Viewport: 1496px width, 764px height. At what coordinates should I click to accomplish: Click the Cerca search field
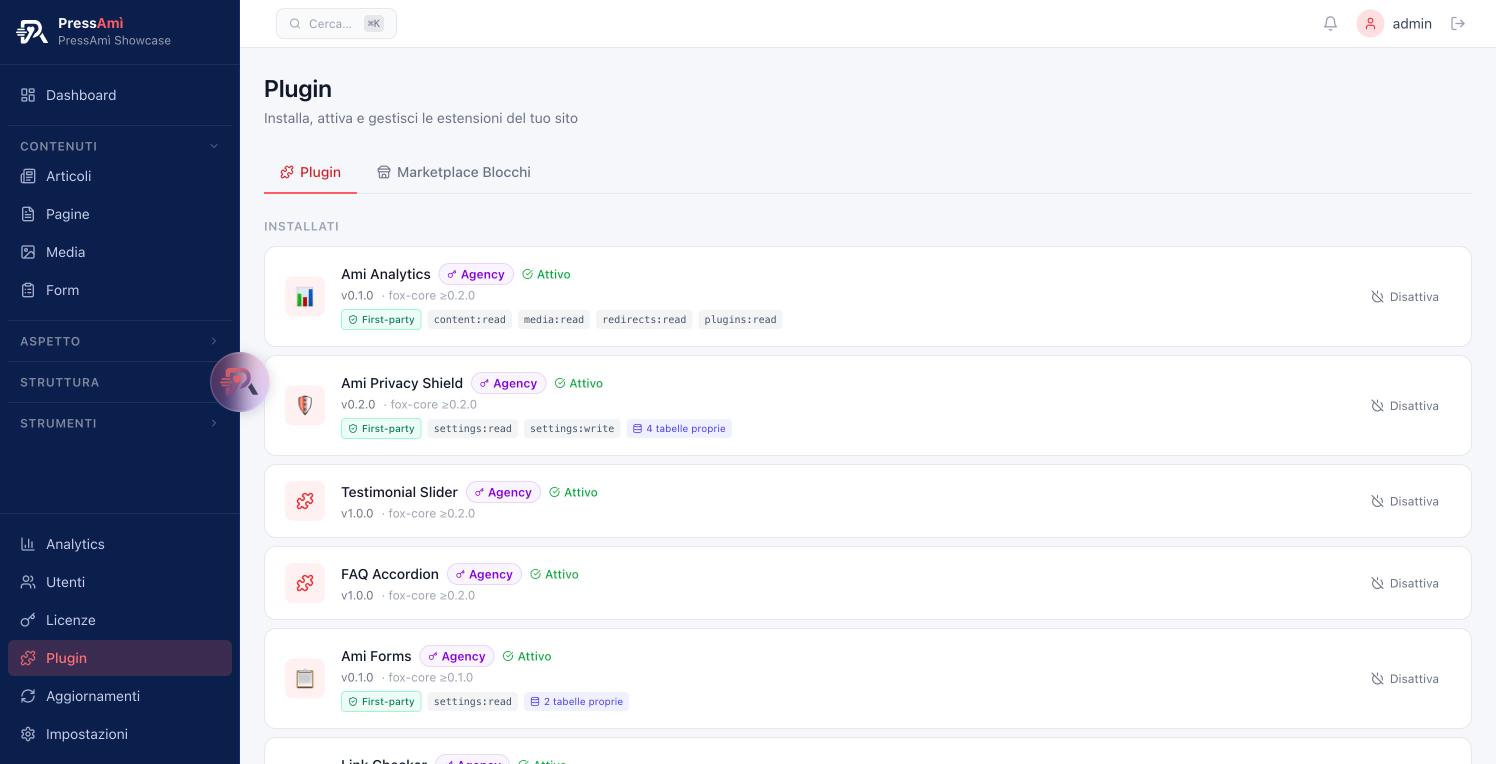click(336, 23)
